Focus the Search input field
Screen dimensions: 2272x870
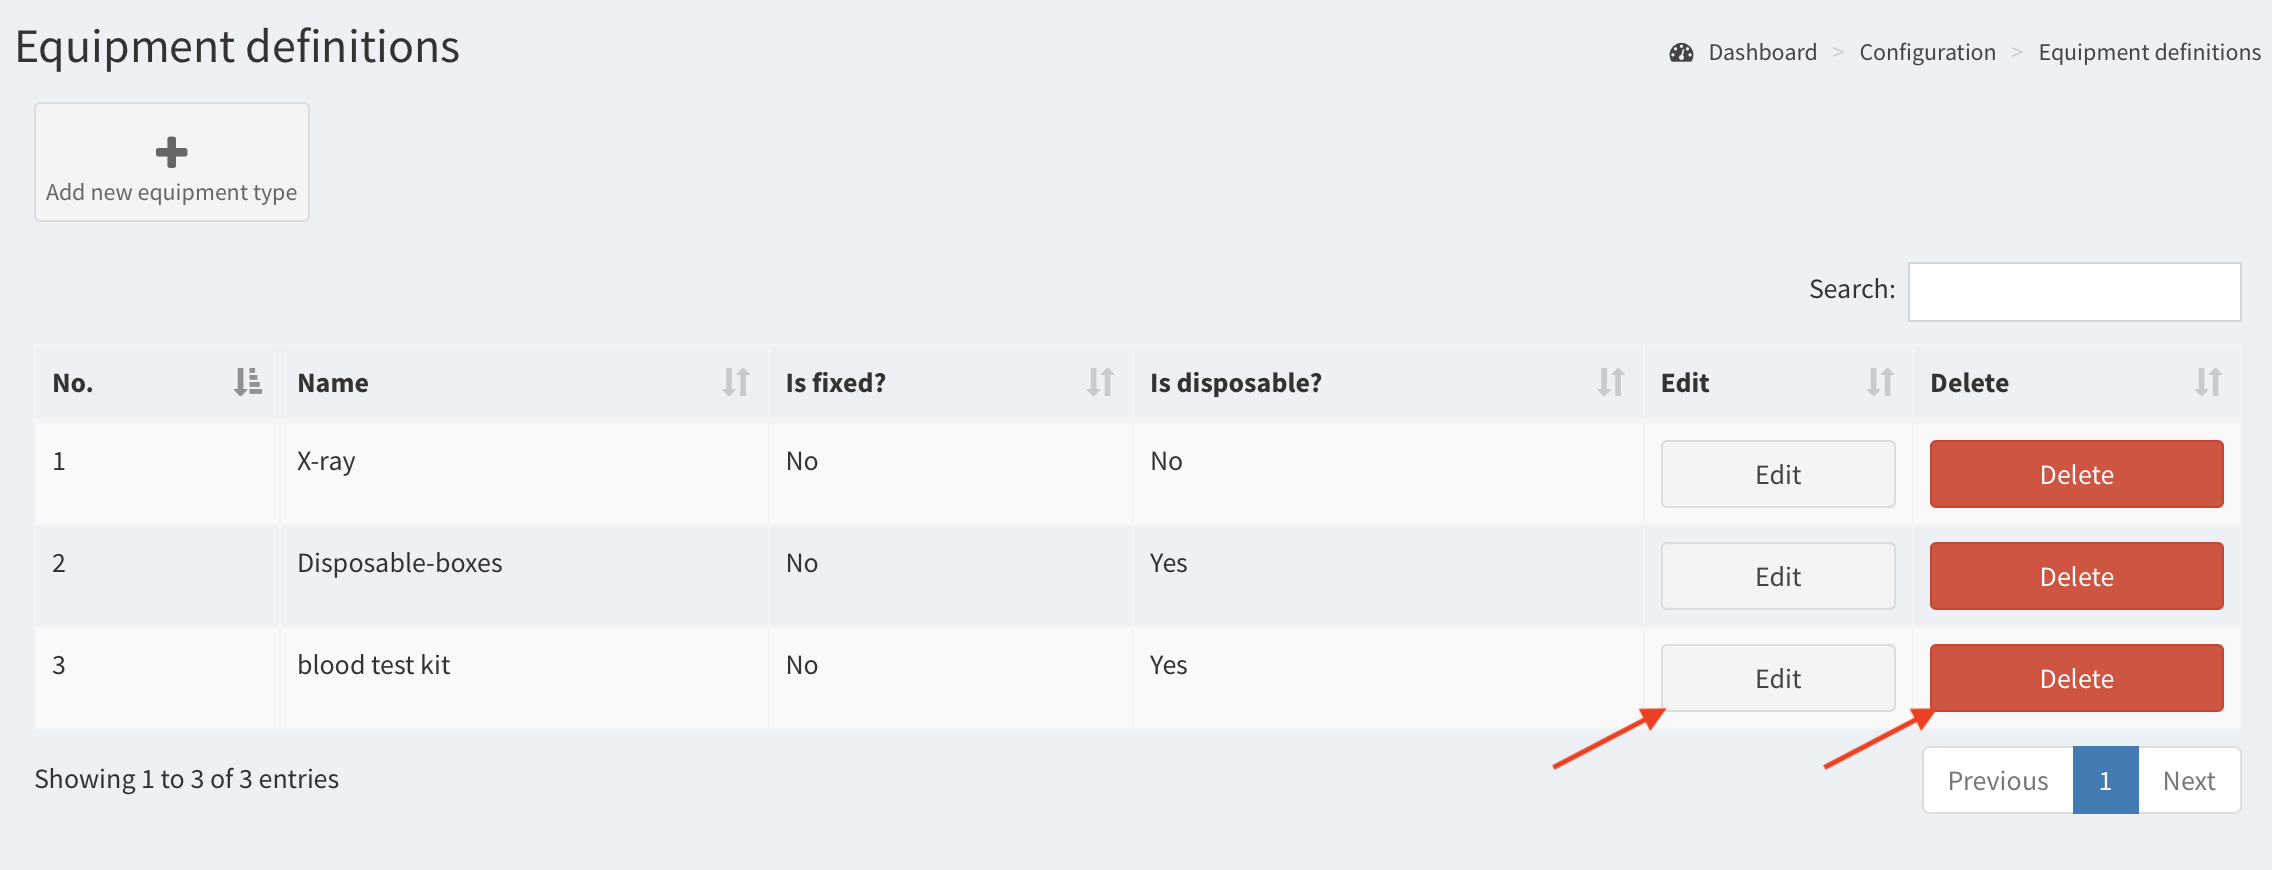tap(2074, 292)
